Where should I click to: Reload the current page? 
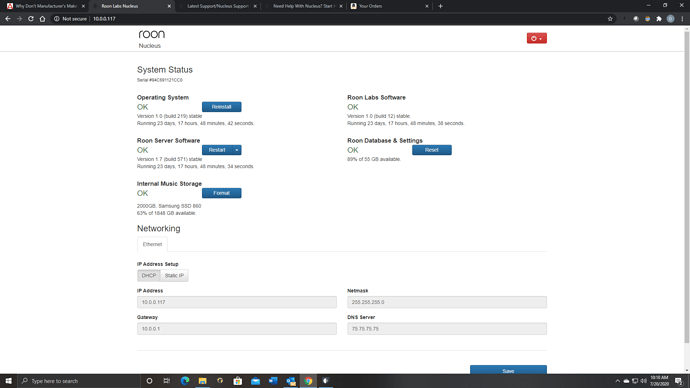point(31,19)
